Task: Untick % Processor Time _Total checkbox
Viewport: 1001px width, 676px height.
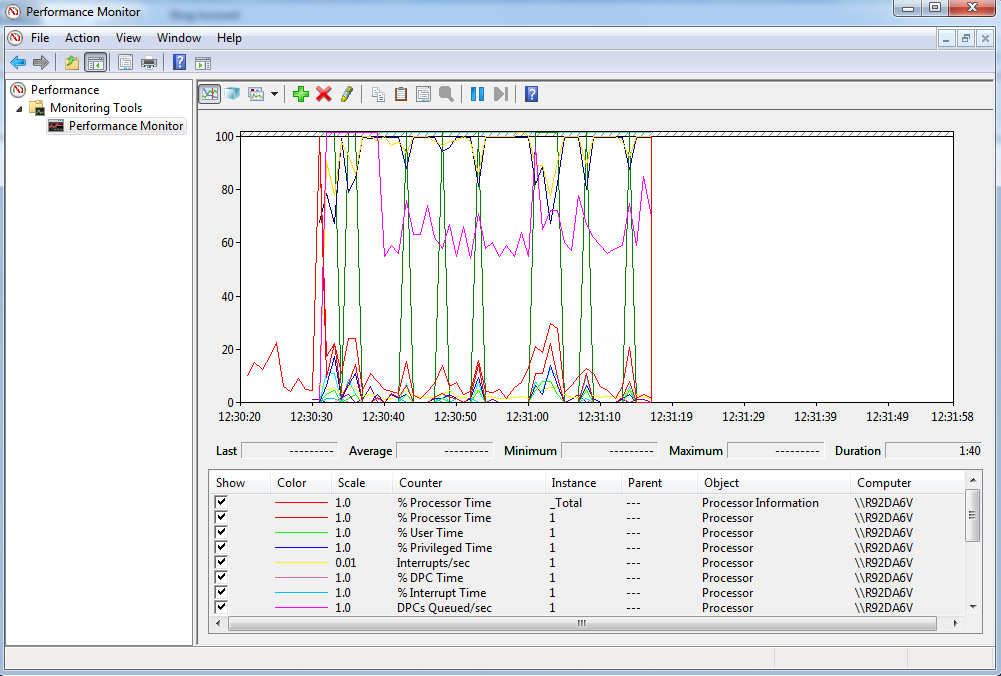Action: coord(221,502)
